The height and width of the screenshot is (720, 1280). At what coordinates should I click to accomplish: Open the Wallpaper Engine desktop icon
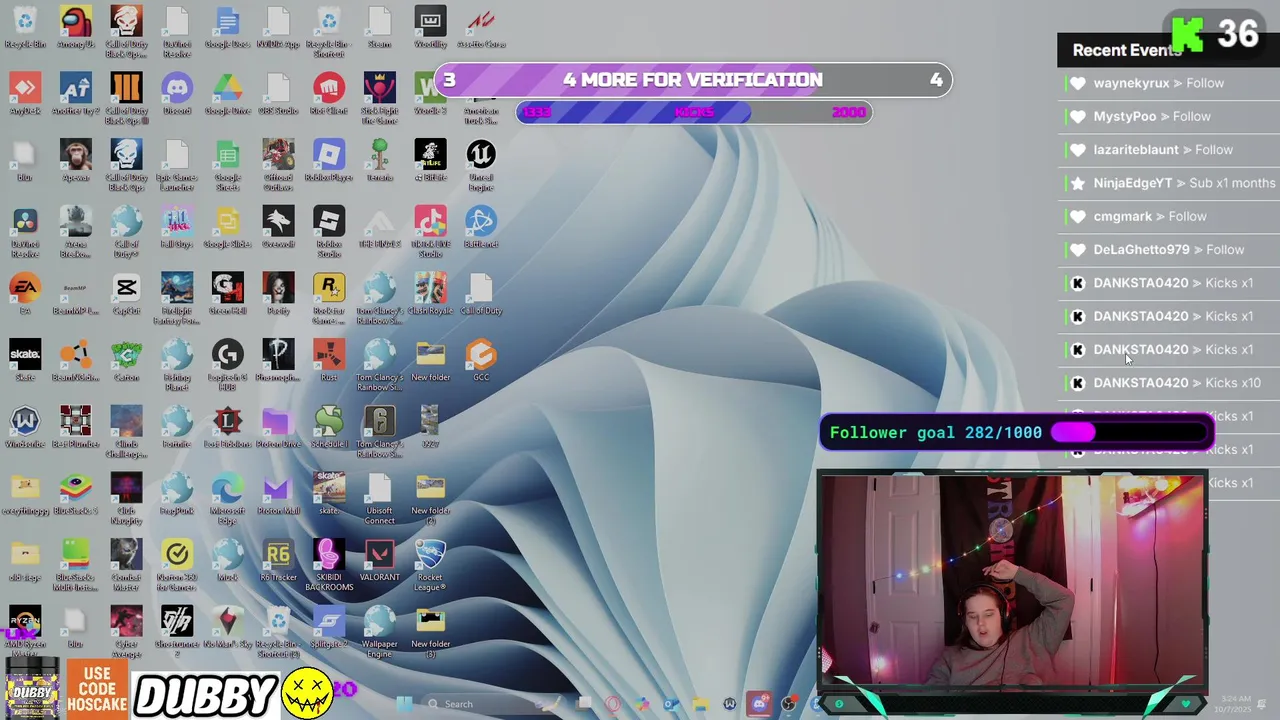pyautogui.click(x=380, y=632)
